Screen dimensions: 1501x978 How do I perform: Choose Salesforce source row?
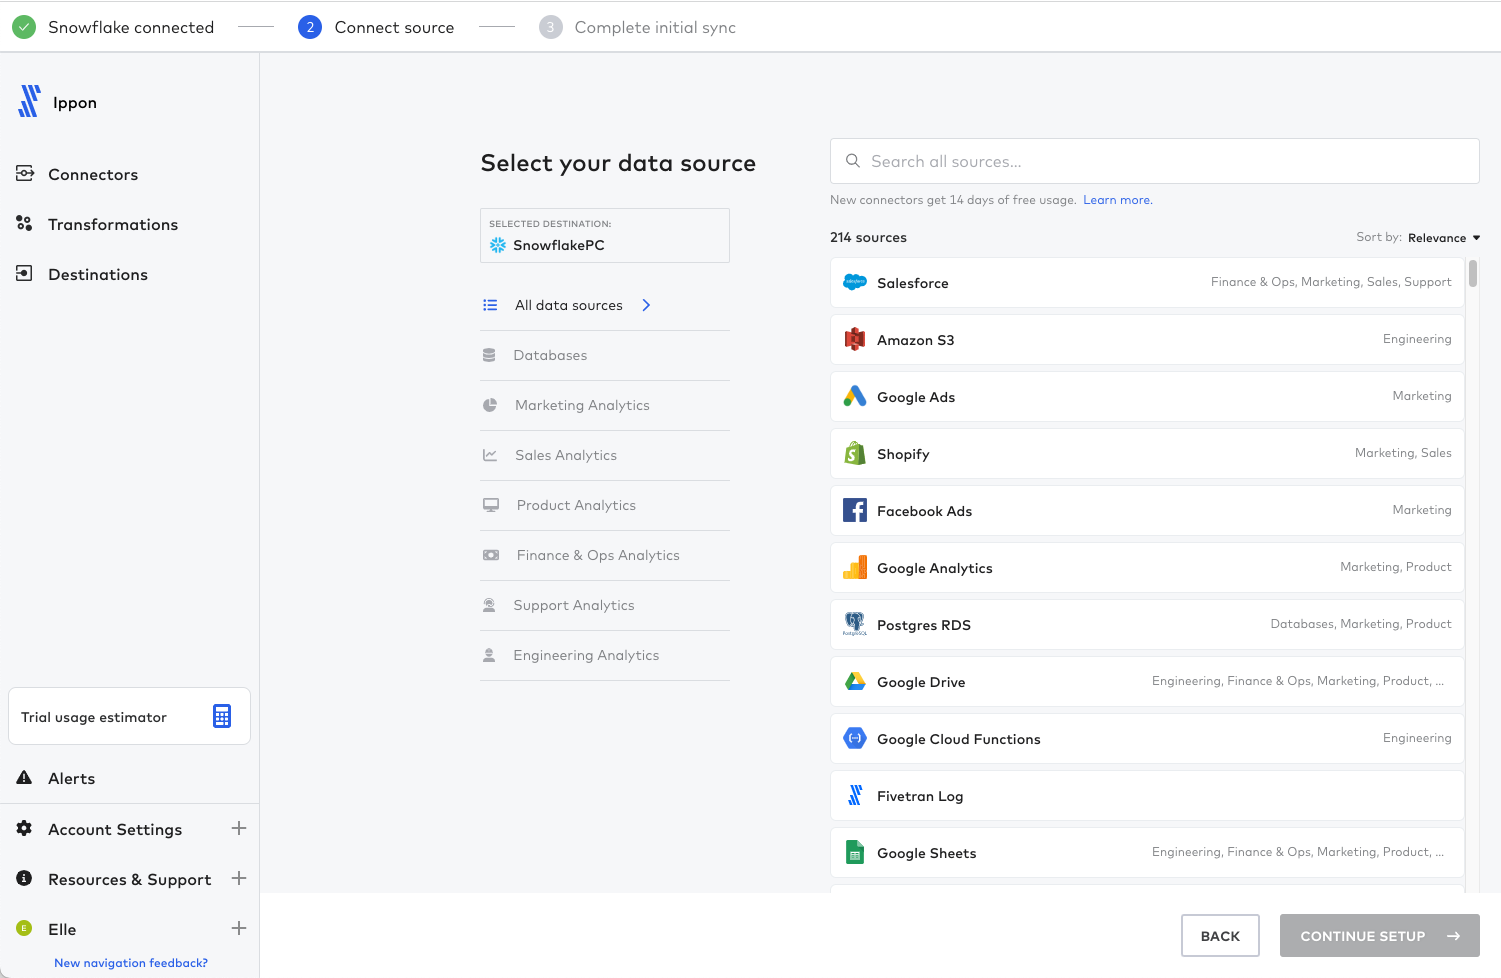tap(1147, 283)
